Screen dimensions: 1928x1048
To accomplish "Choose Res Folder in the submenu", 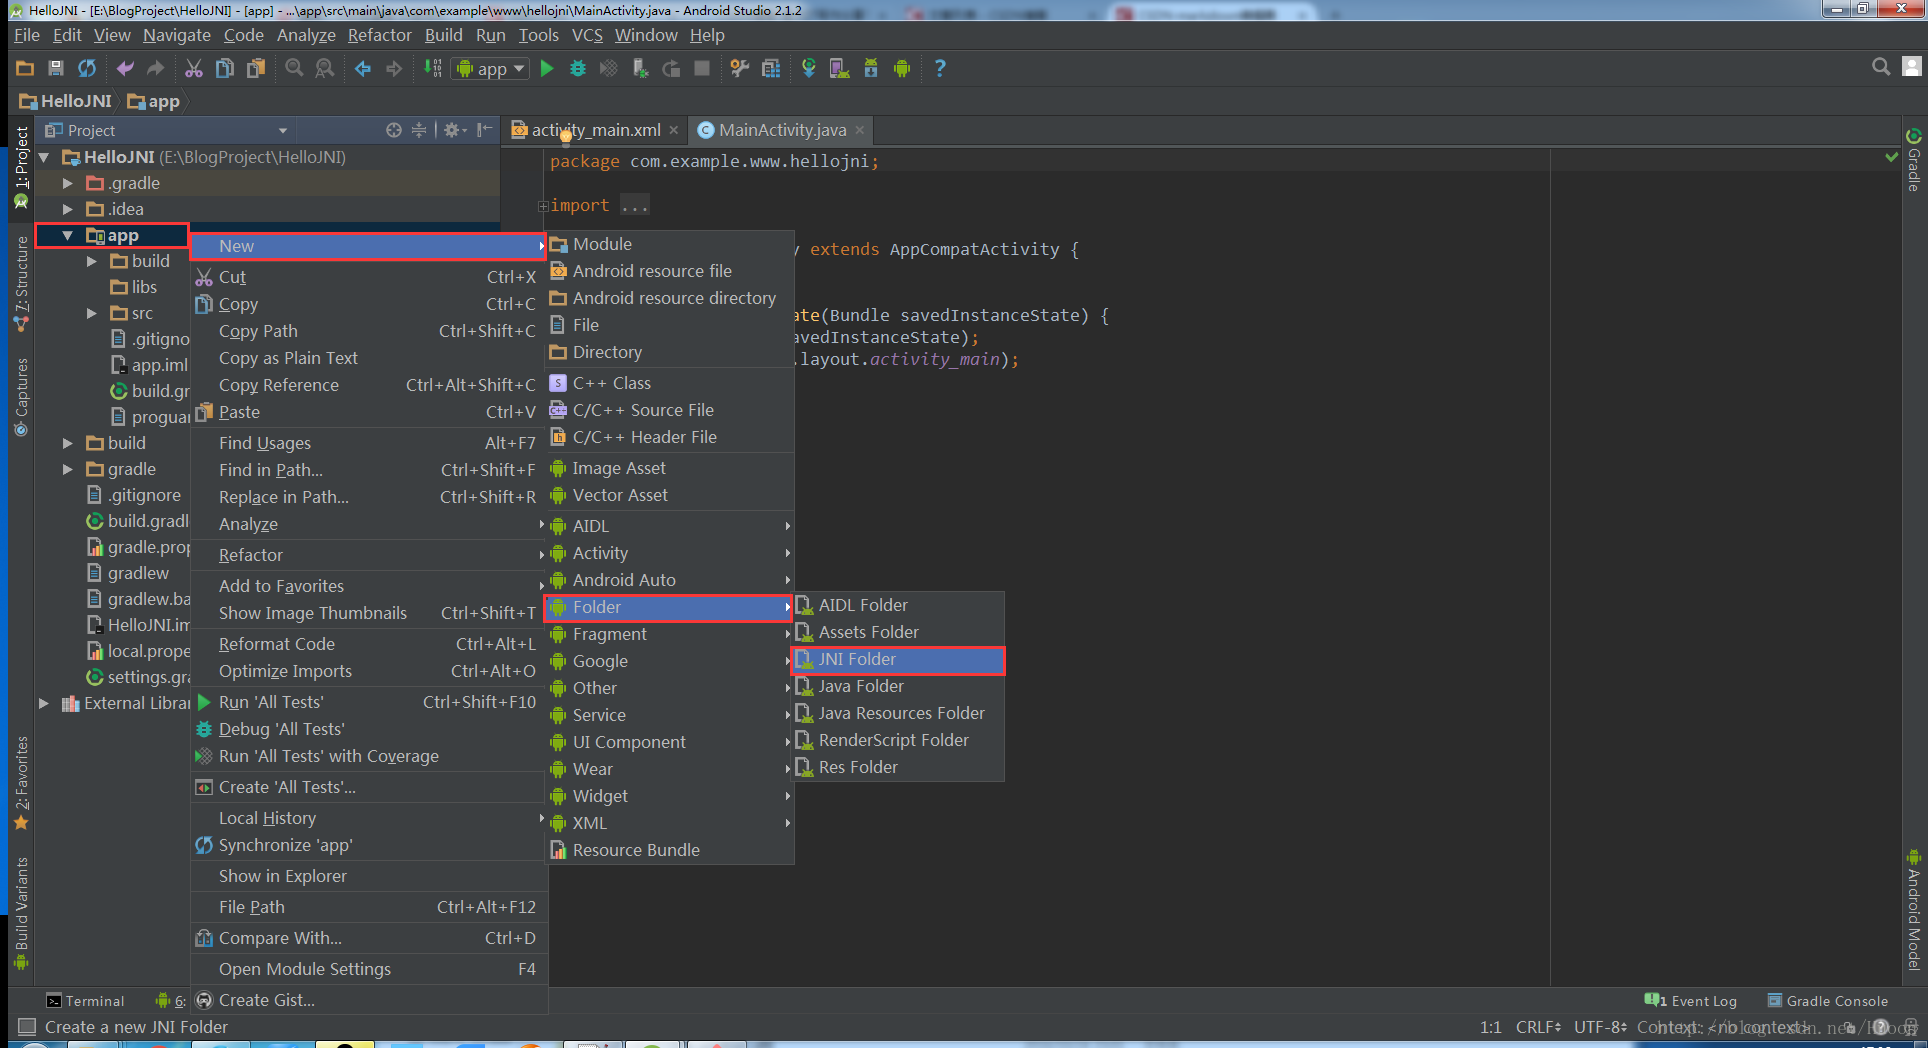I will pos(897,767).
